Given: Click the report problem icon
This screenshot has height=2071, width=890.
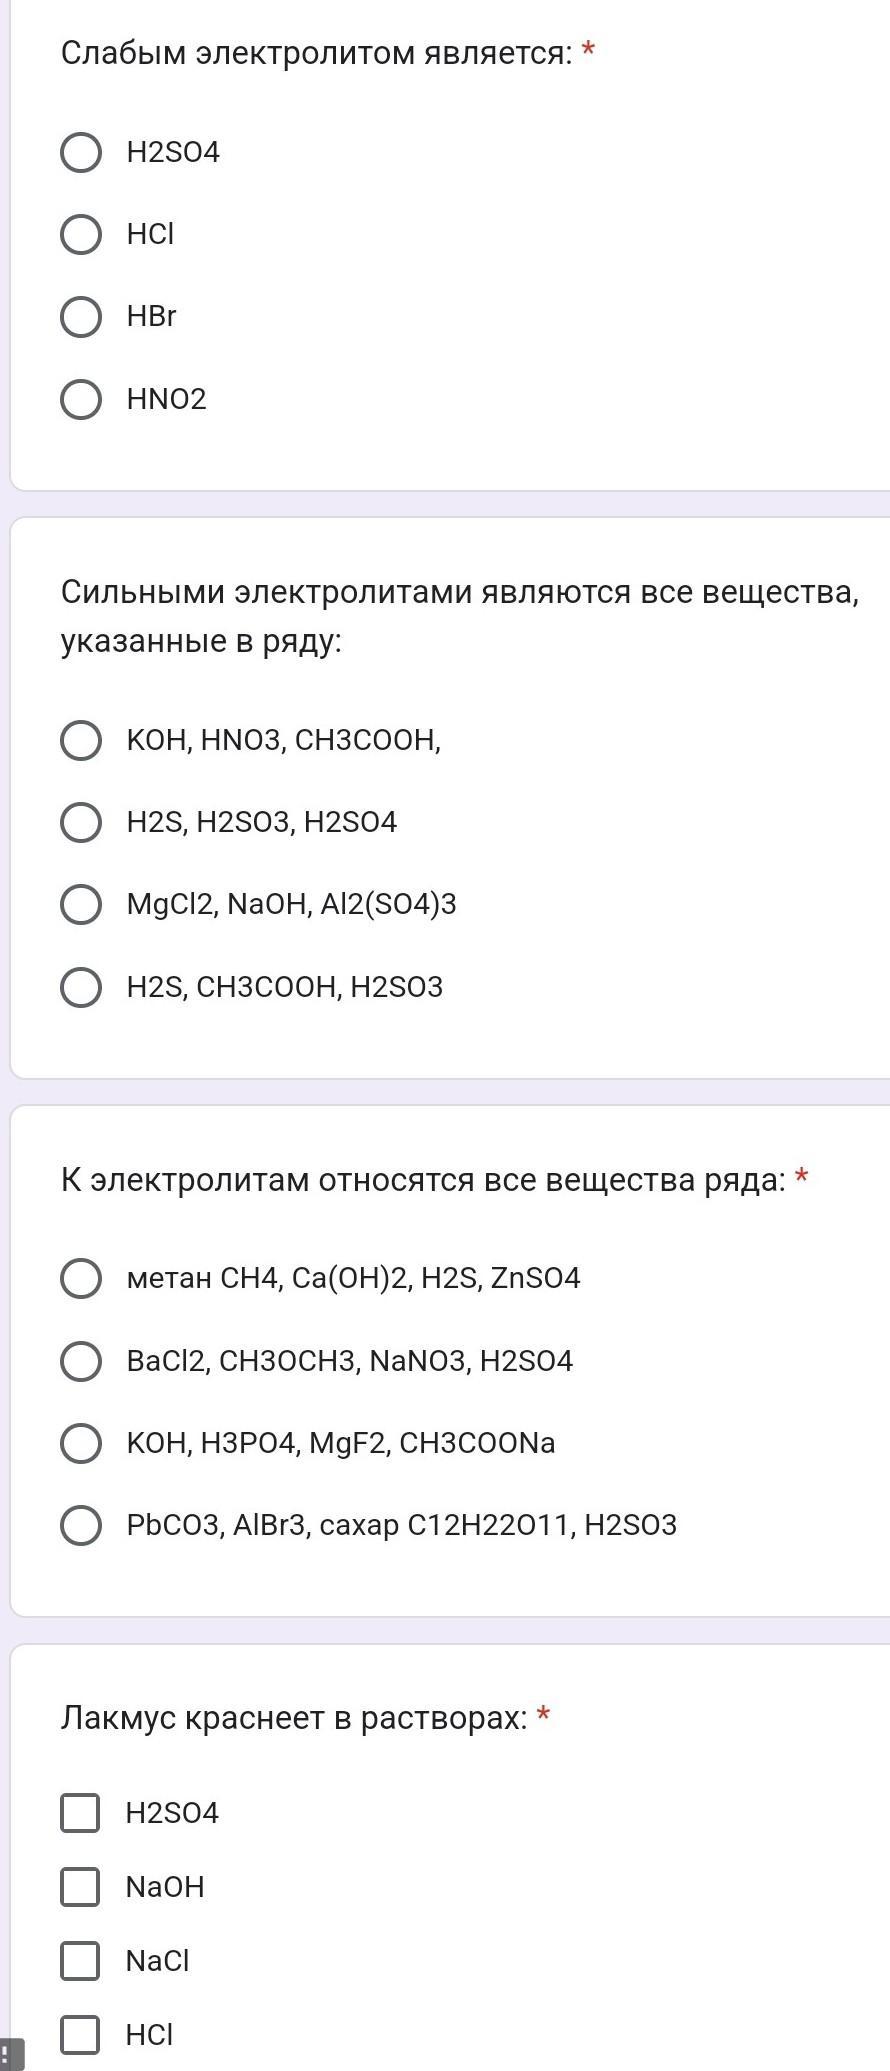Looking at the screenshot, I should (x=10, y=2055).
